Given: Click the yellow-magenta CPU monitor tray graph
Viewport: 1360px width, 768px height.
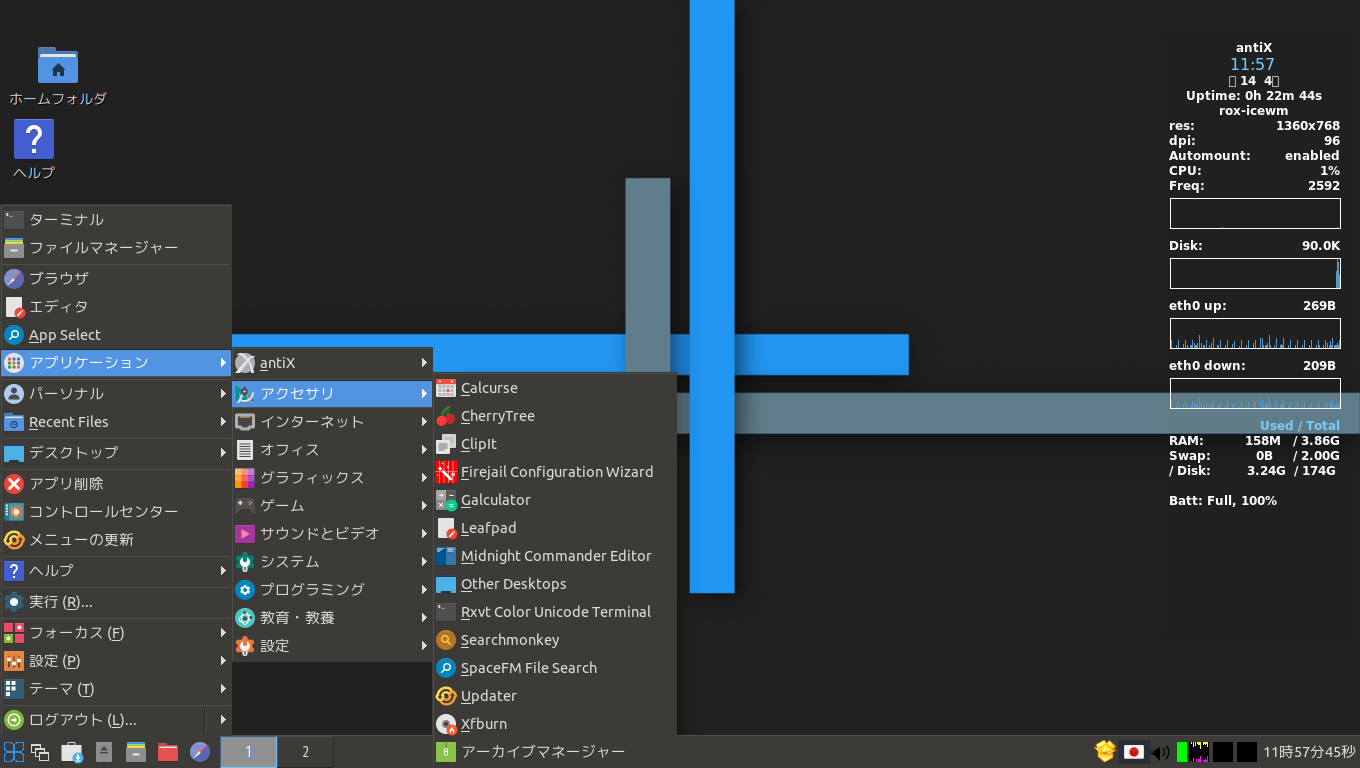Looking at the screenshot, I should tap(1200, 752).
